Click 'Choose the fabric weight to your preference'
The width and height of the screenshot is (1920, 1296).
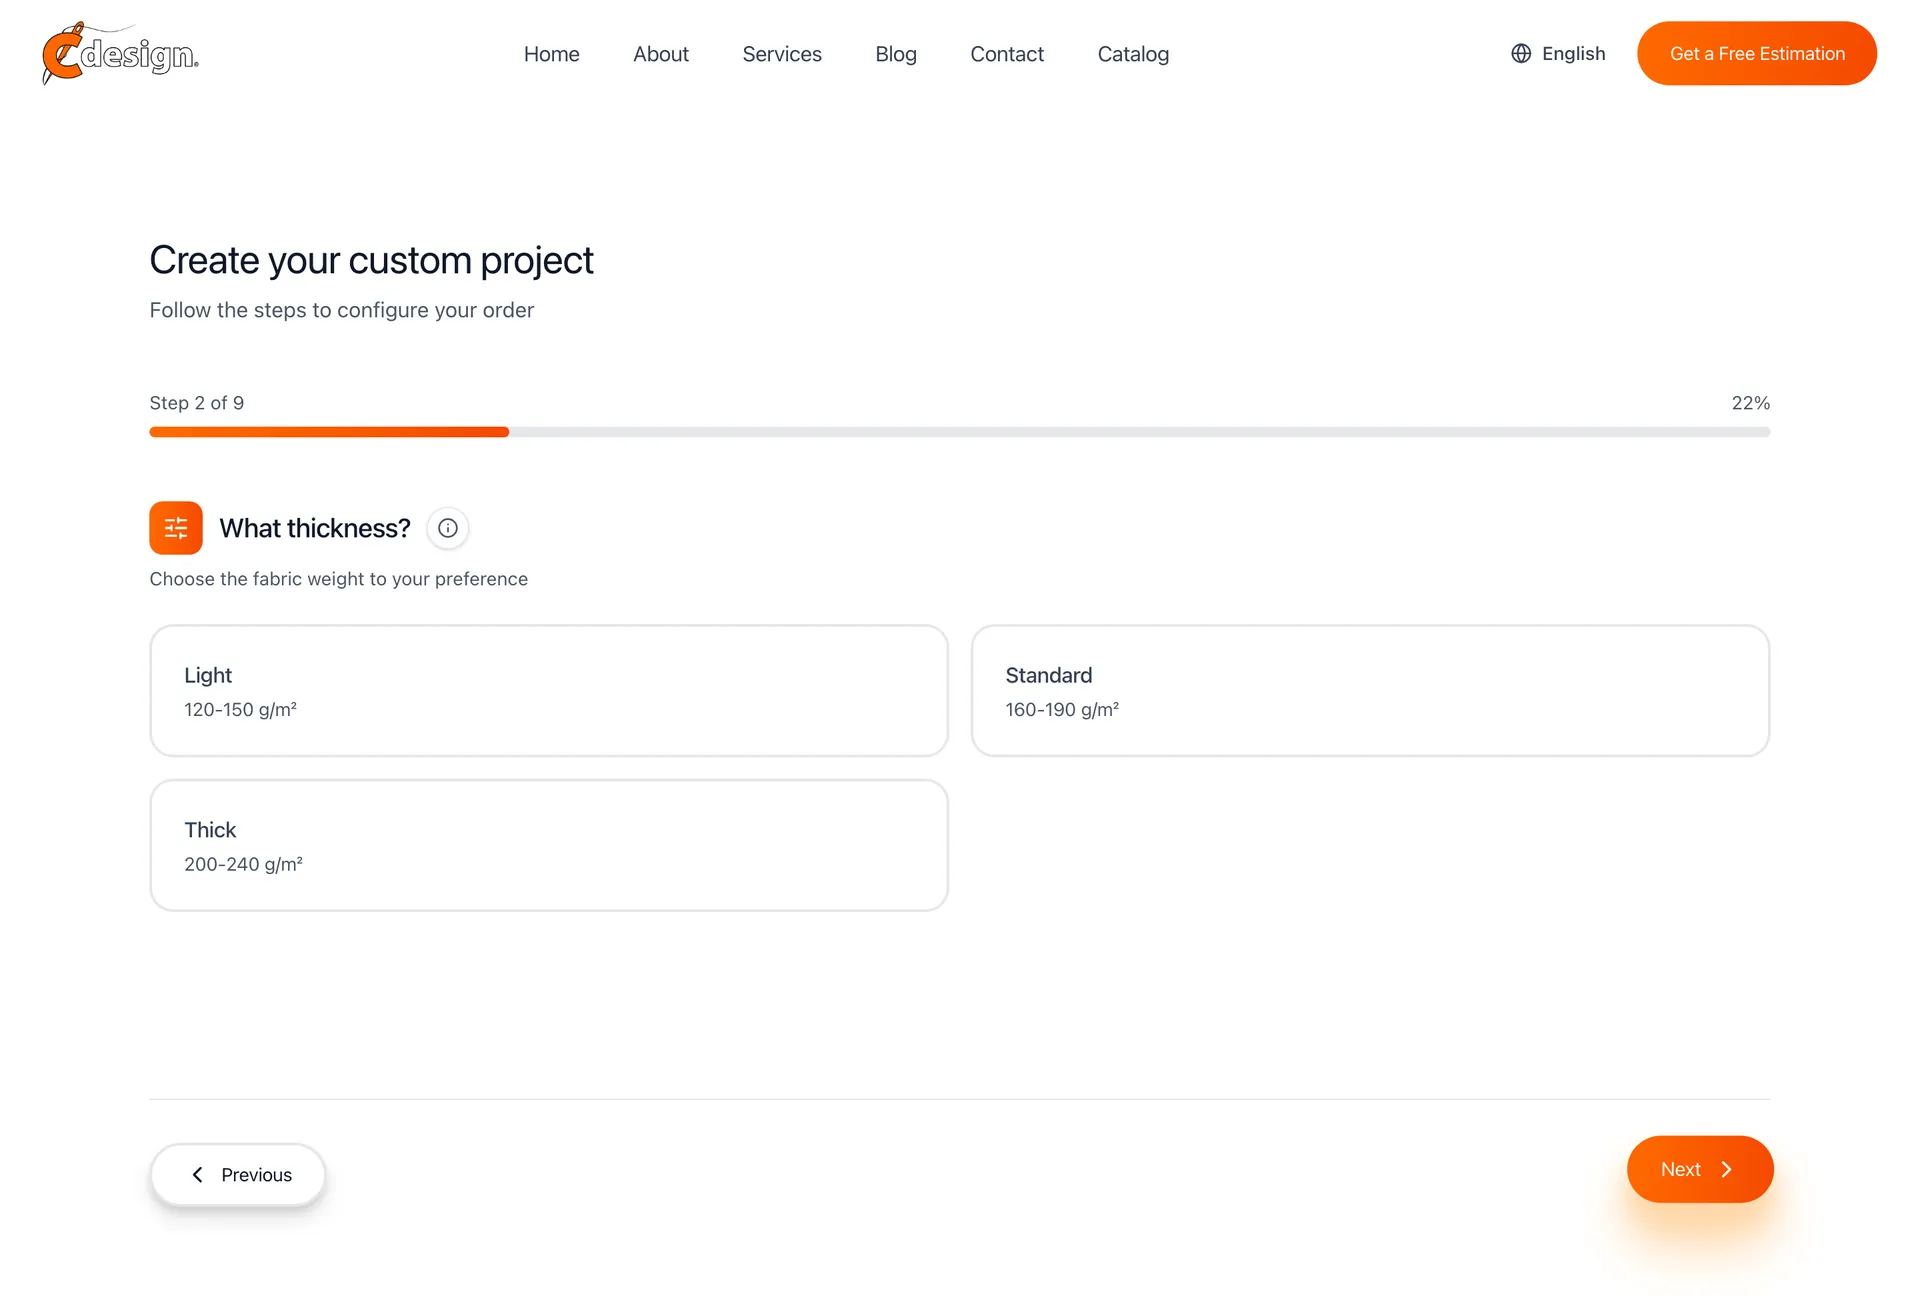pos(339,579)
